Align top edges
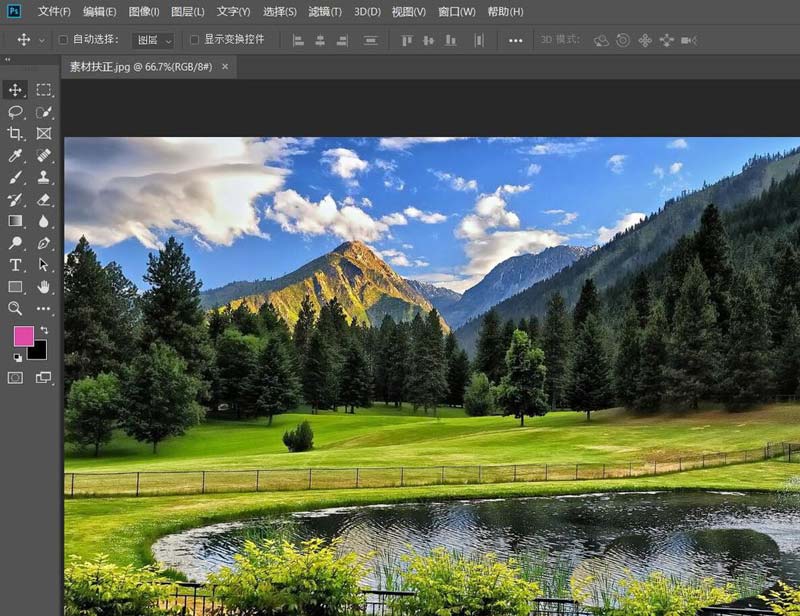Viewport: 800px width, 616px height. tap(407, 40)
